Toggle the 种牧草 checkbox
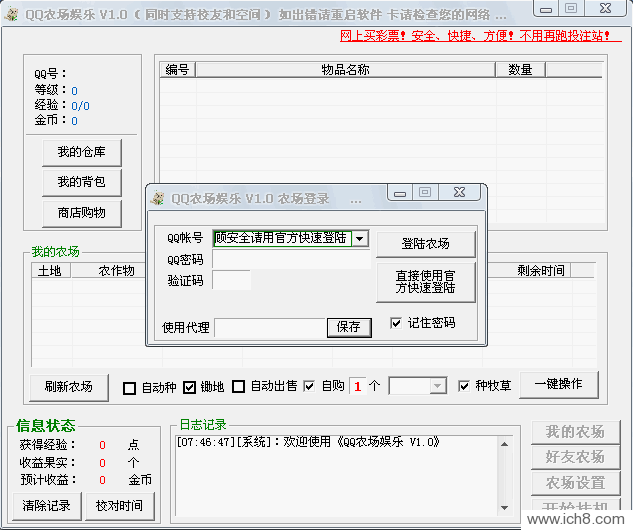 coord(464,386)
